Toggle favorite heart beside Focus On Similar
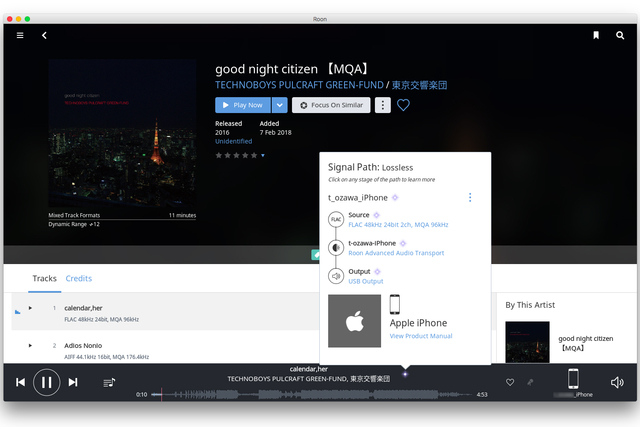This screenshot has width=640, height=427. pyautogui.click(x=403, y=105)
